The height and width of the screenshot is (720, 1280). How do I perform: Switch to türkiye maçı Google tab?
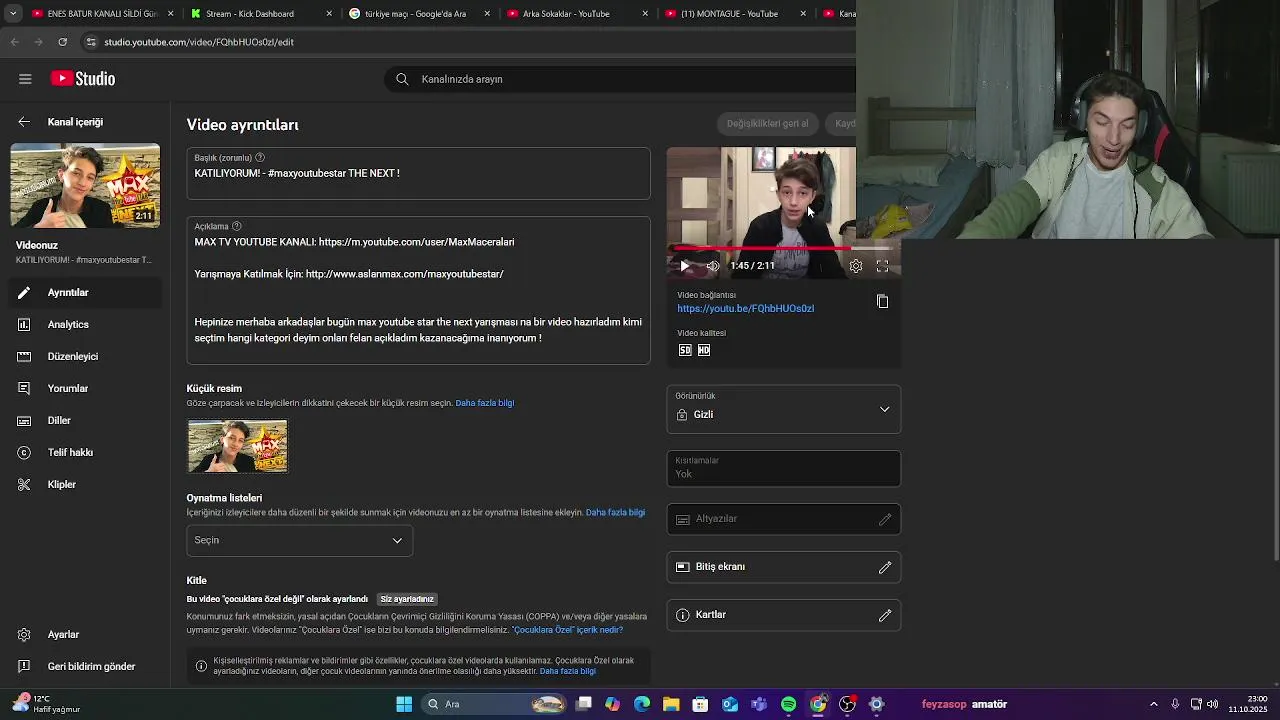(418, 14)
